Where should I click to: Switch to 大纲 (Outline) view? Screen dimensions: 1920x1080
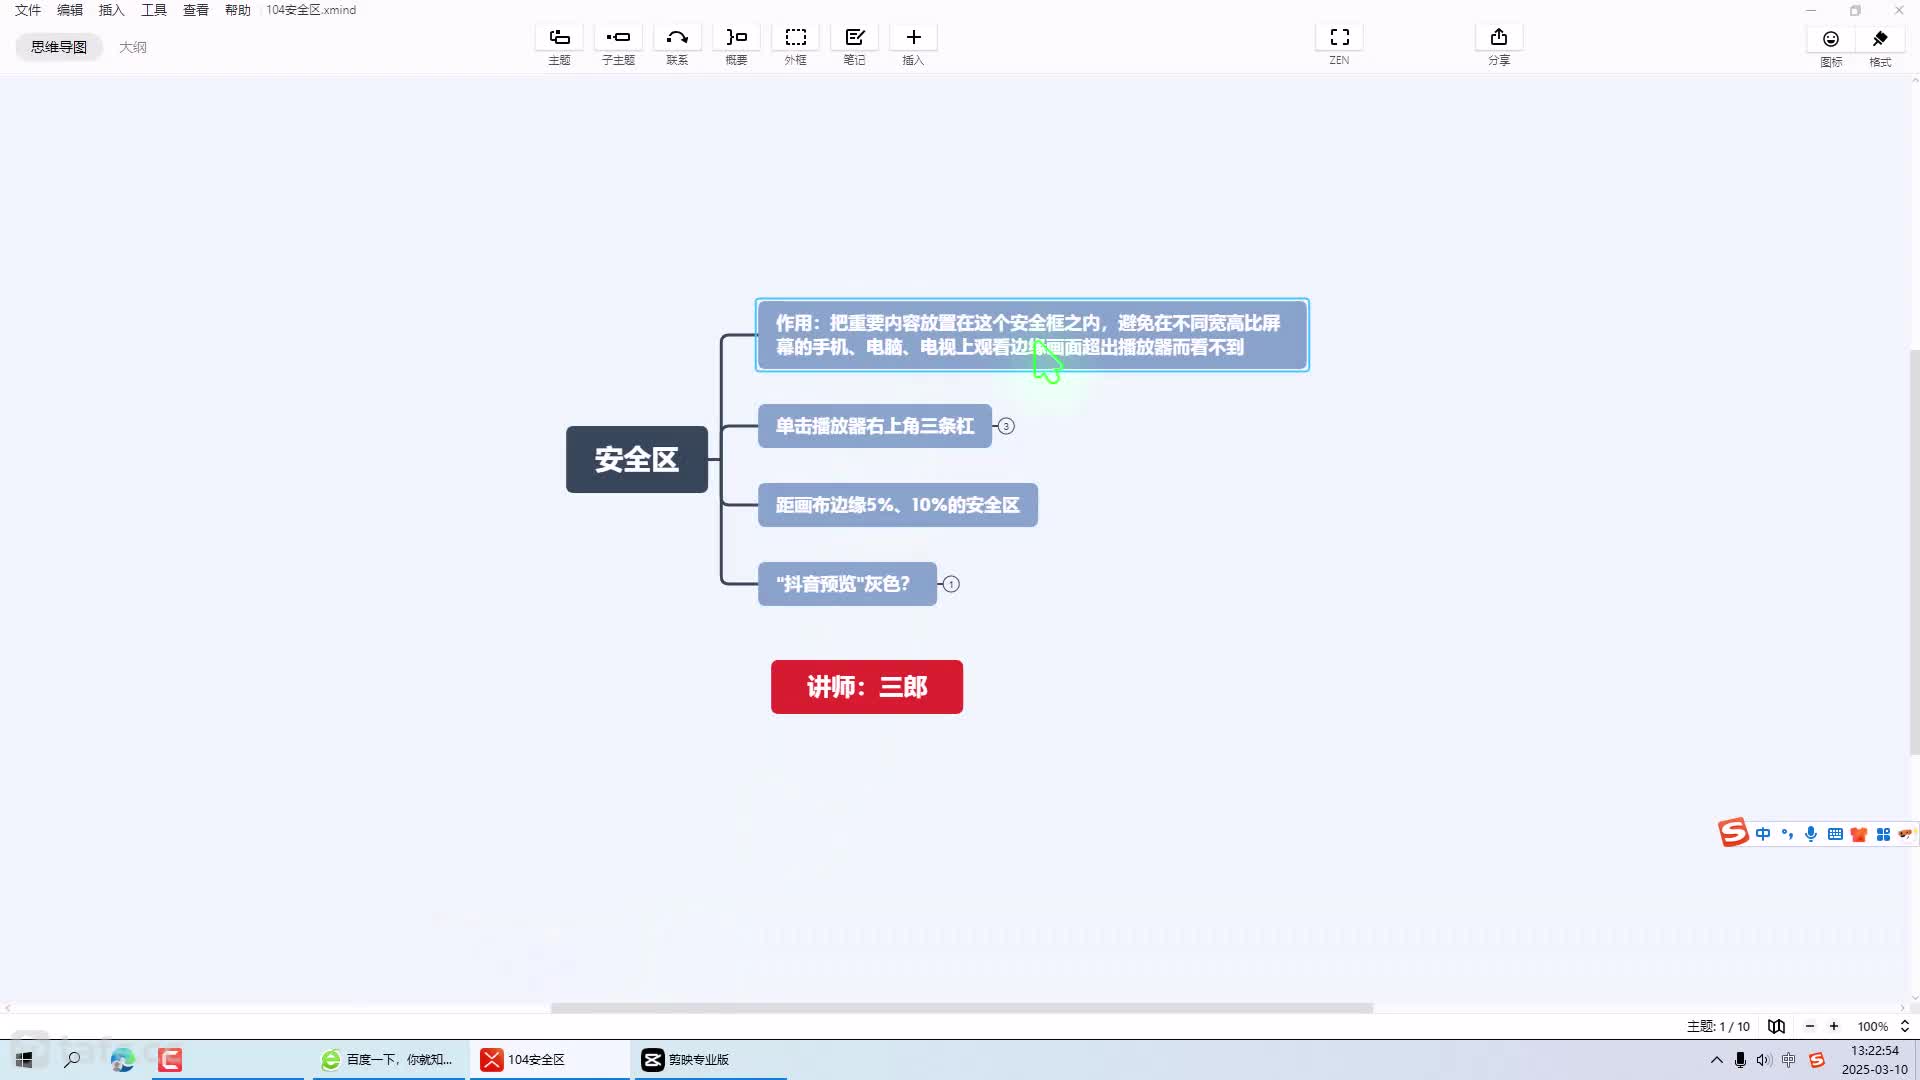tap(132, 47)
